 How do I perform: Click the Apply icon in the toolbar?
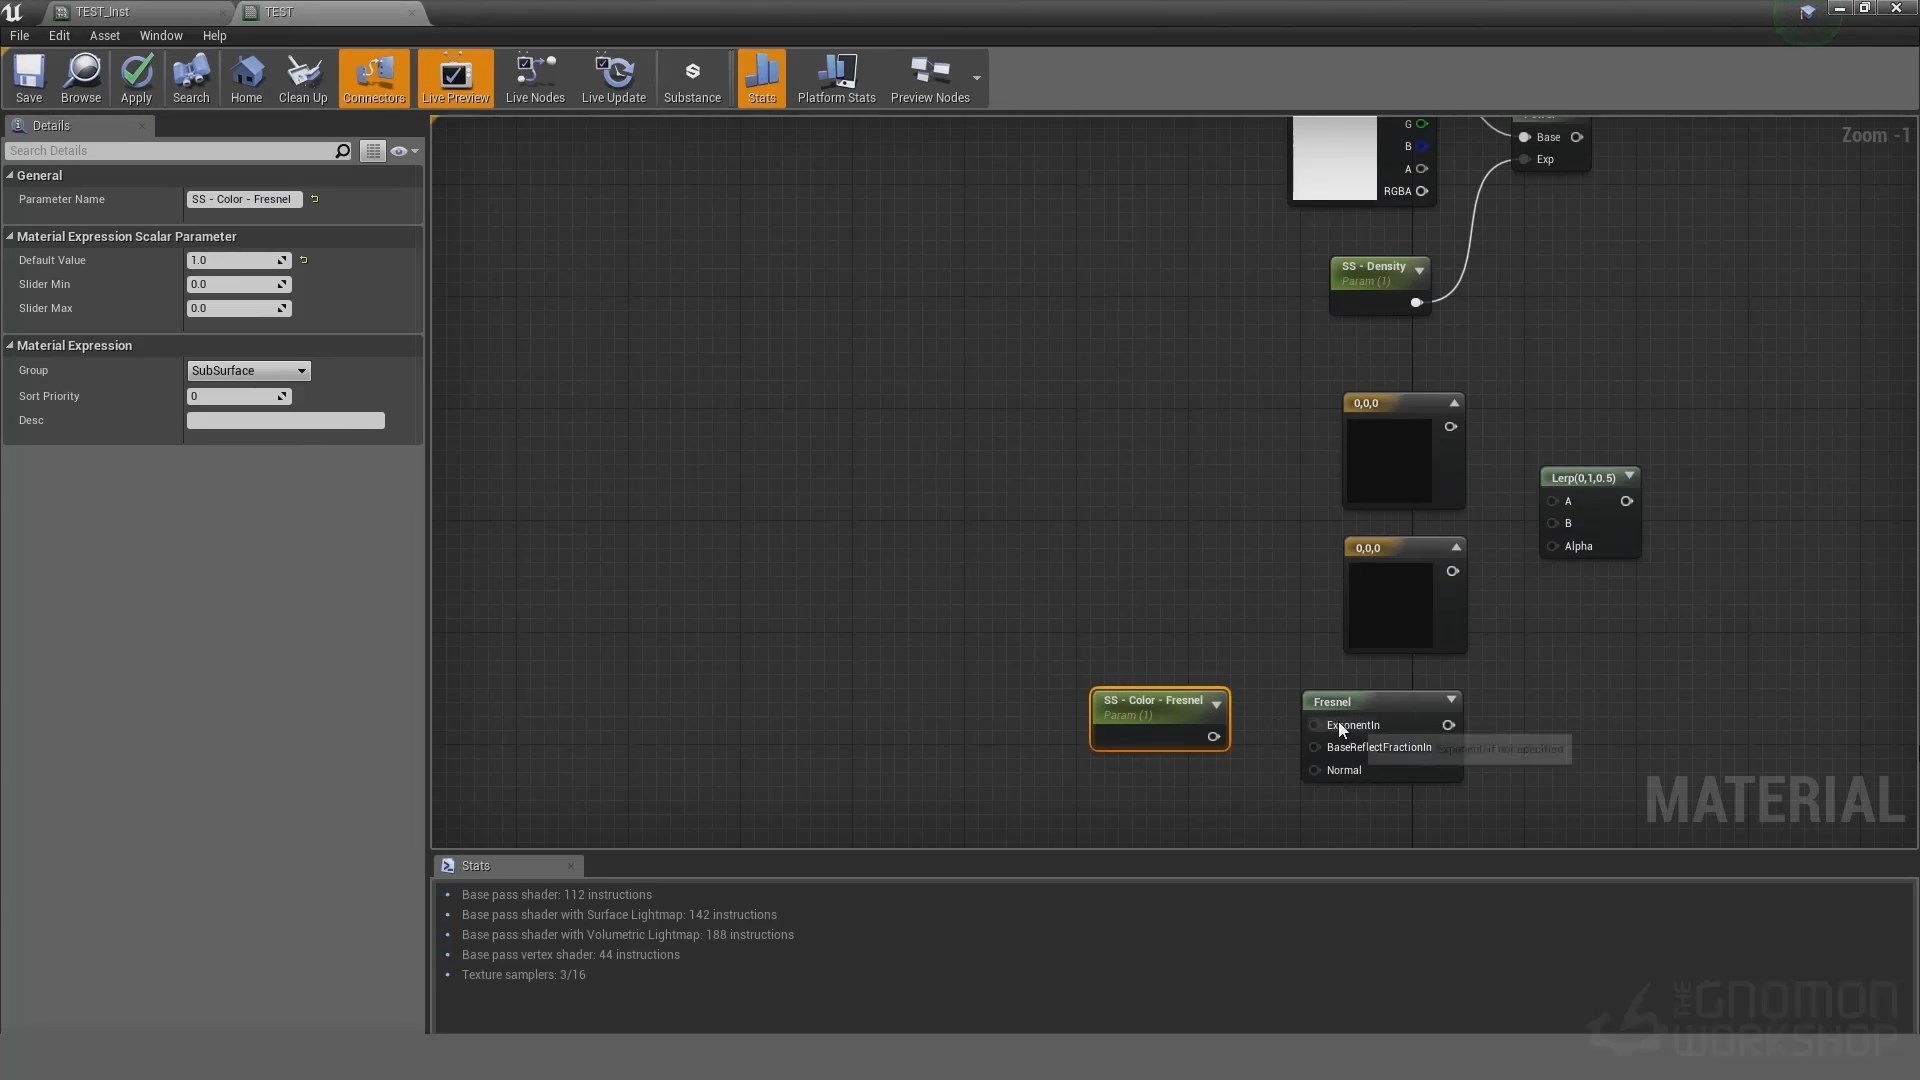[136, 79]
